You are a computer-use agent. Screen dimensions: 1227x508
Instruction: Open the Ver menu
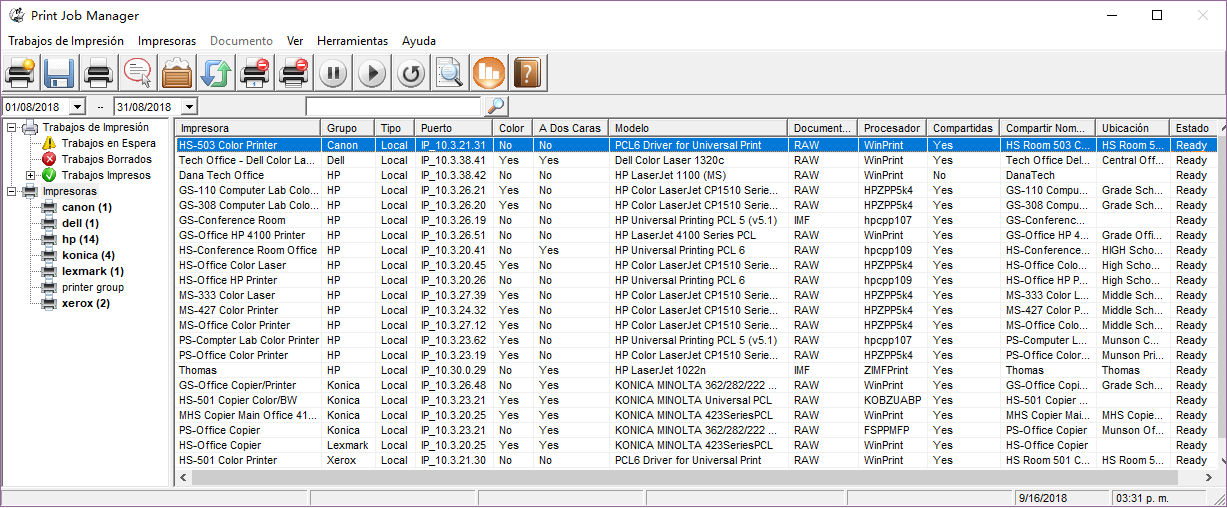pyautogui.click(x=295, y=41)
